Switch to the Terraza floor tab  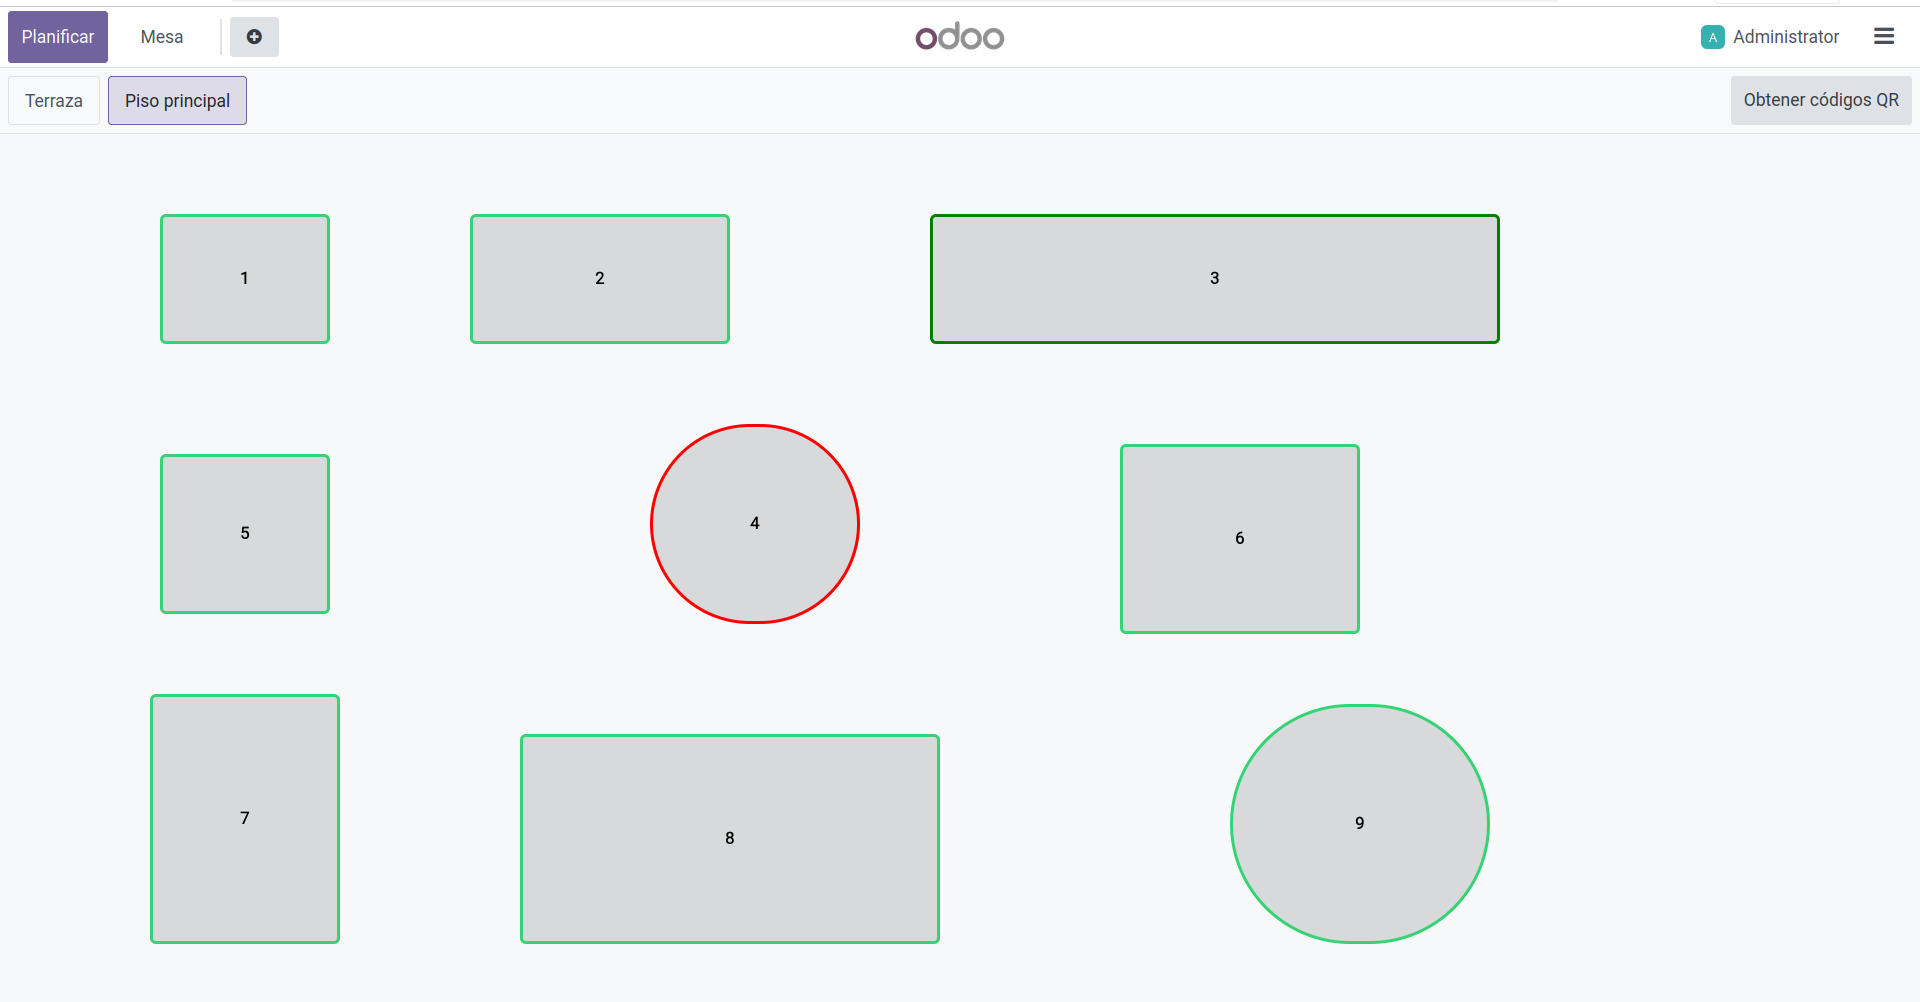[54, 101]
